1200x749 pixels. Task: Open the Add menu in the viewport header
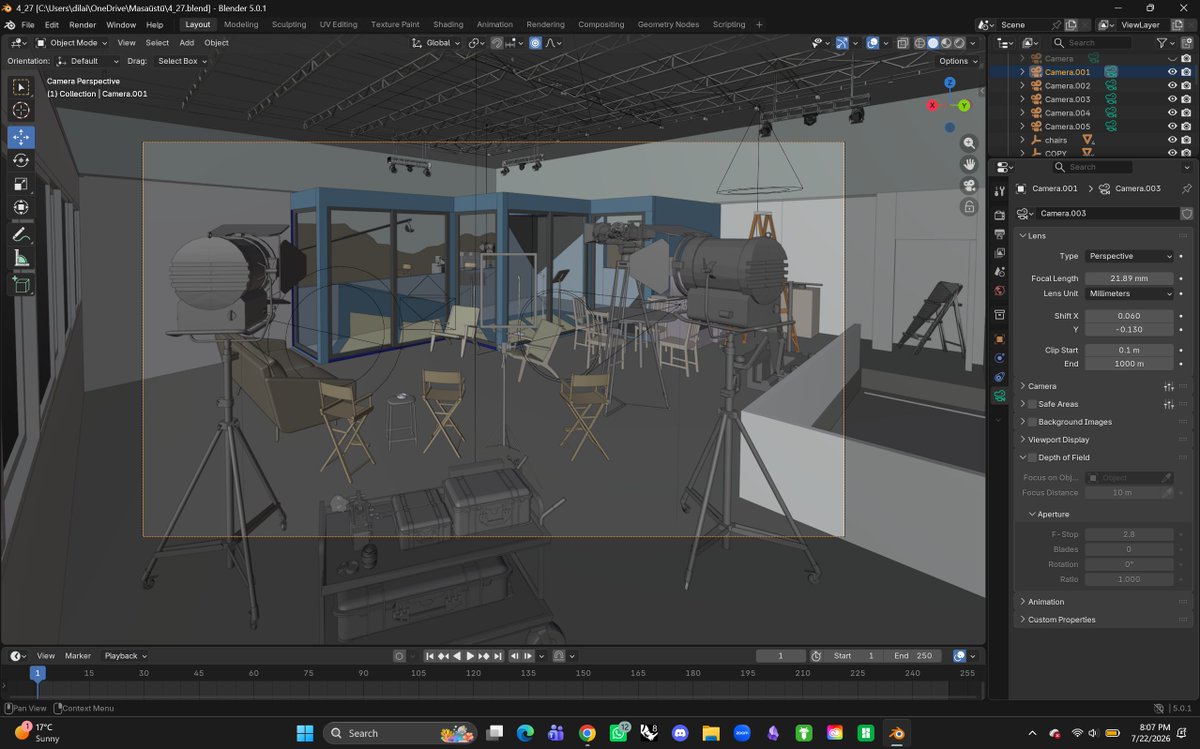click(x=187, y=43)
